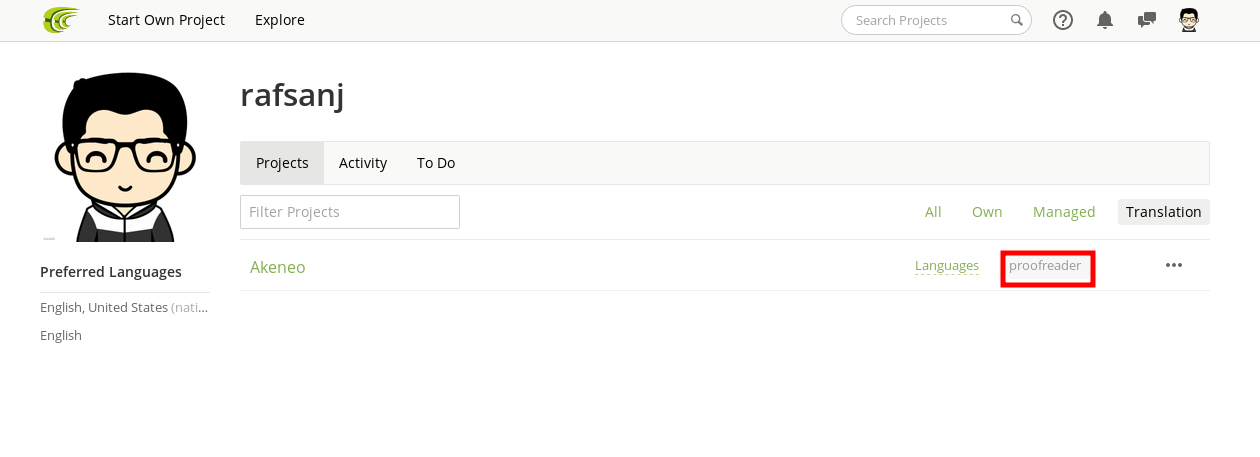Filter by Managed projects

click(1064, 212)
